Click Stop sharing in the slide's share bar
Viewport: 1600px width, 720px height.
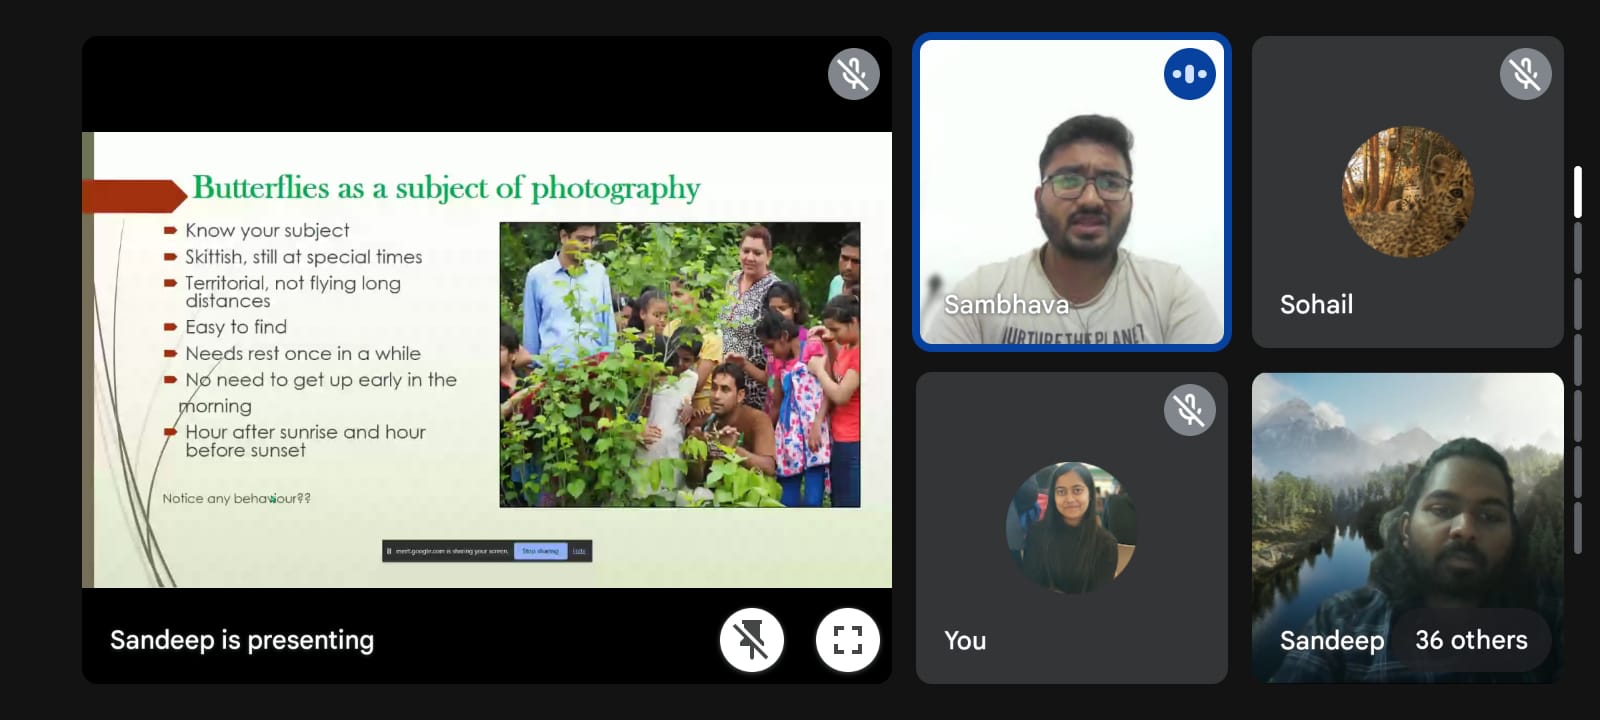pyautogui.click(x=540, y=551)
